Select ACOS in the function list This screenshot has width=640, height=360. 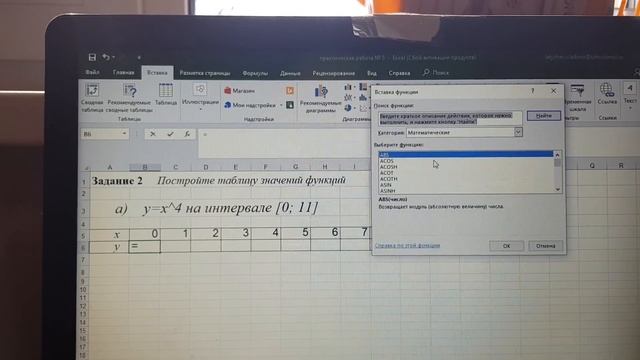(x=466, y=161)
